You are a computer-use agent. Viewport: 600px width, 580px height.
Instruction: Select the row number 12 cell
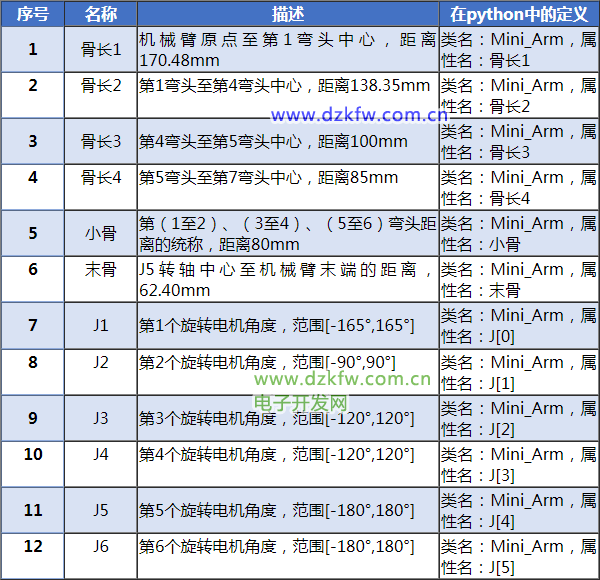click(33, 546)
